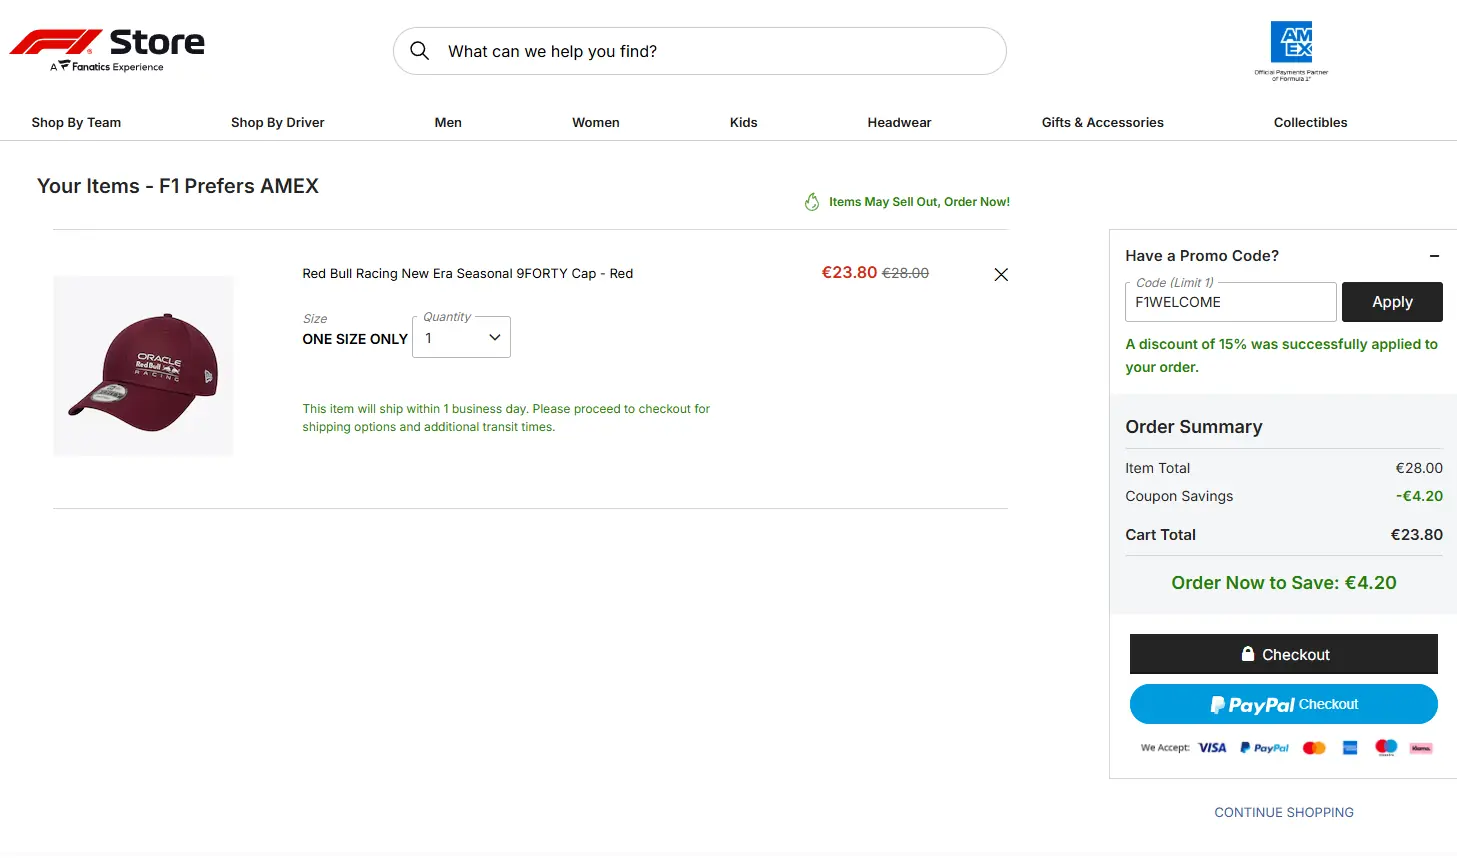Screen dimensions: 1457x863
Task: Open the Collectibles menu
Action: tap(1310, 122)
